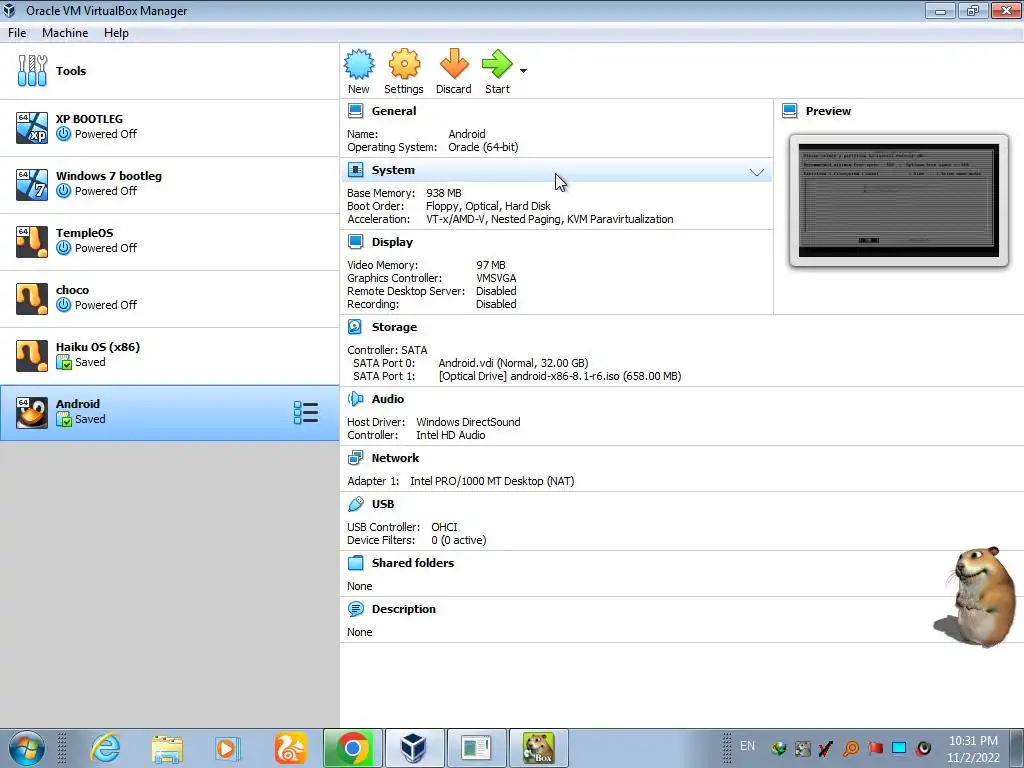Click the System chip icon
Viewport: 1024px width, 768px height.
355,170
